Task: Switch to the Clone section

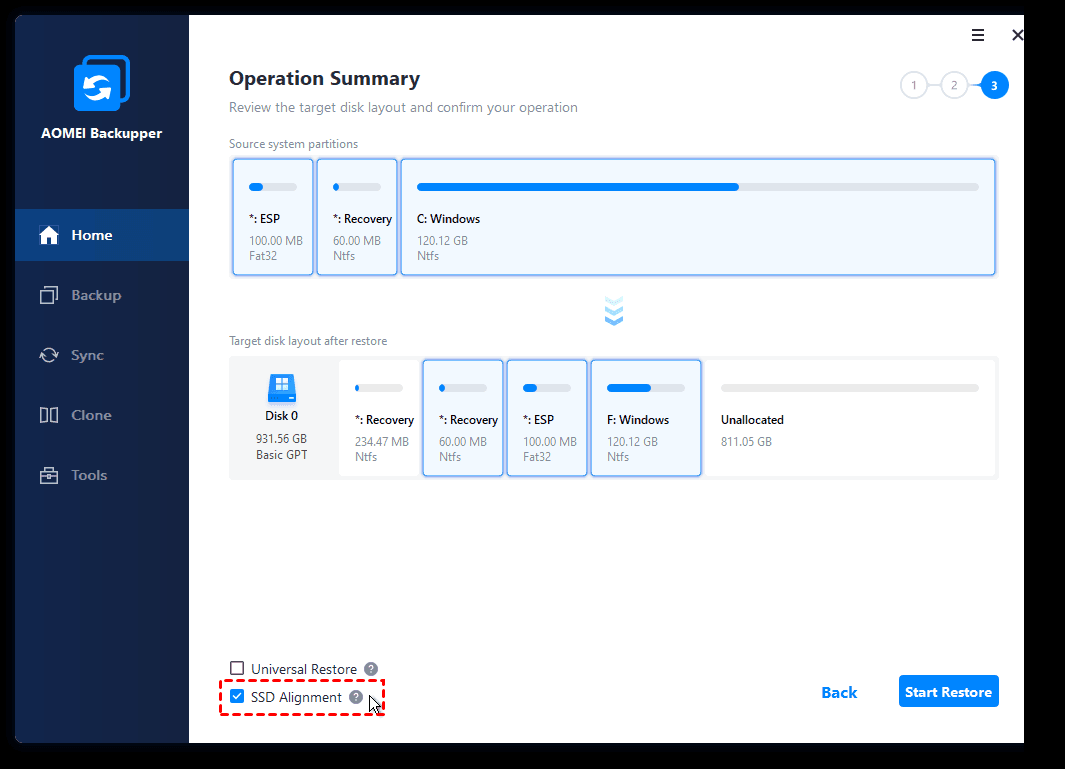Action: pos(92,415)
